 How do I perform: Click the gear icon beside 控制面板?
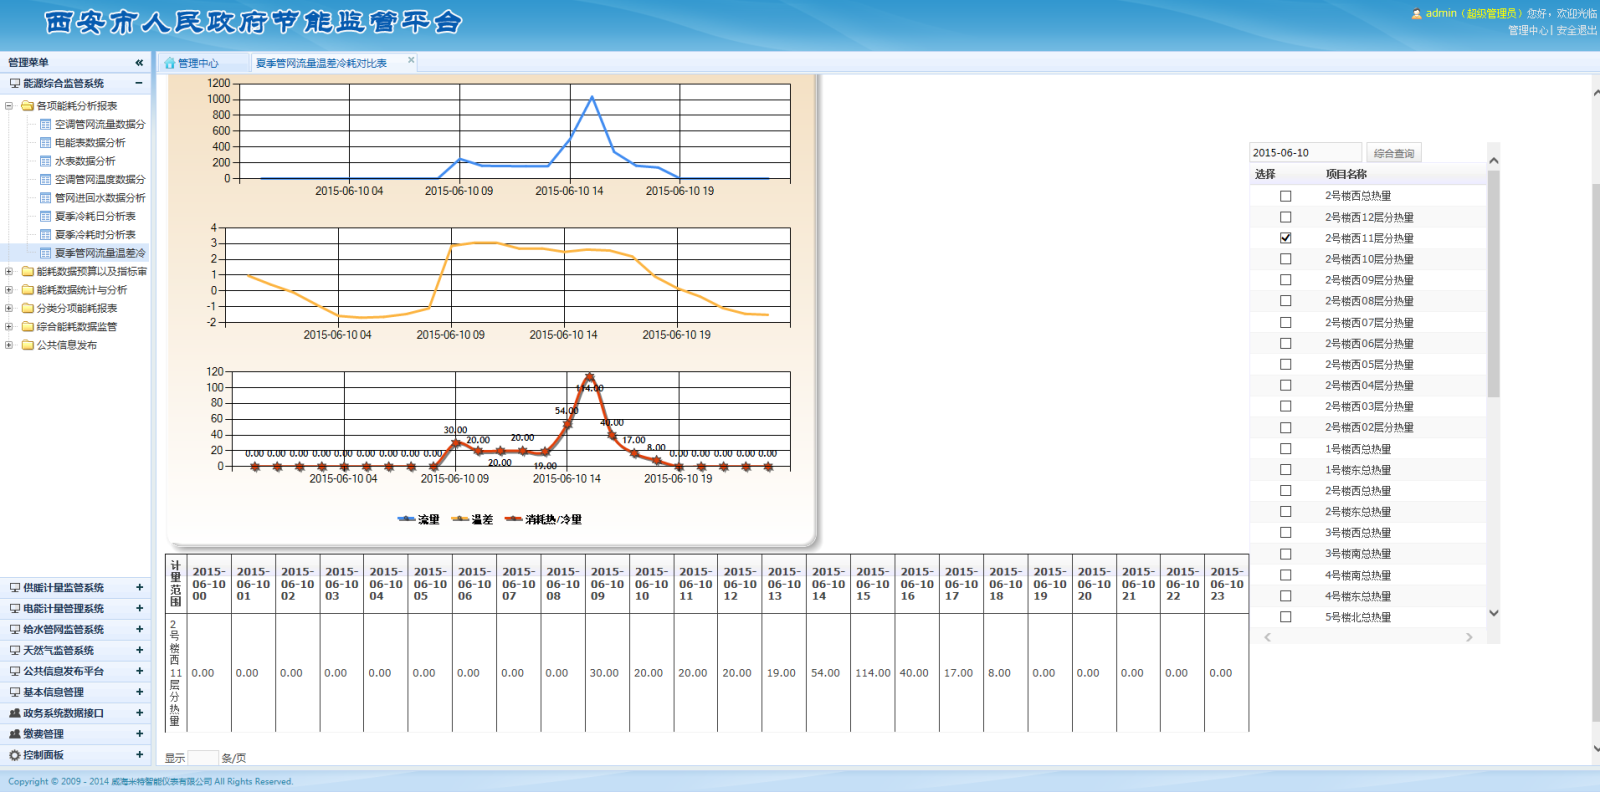coord(14,755)
